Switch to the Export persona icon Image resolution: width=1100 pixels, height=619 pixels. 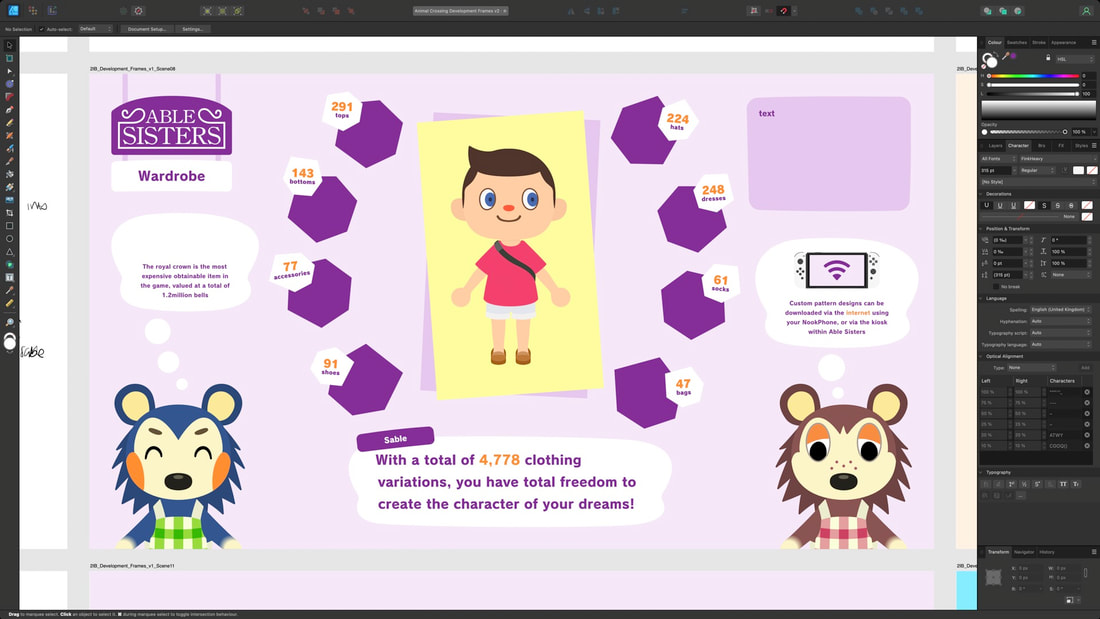point(52,11)
